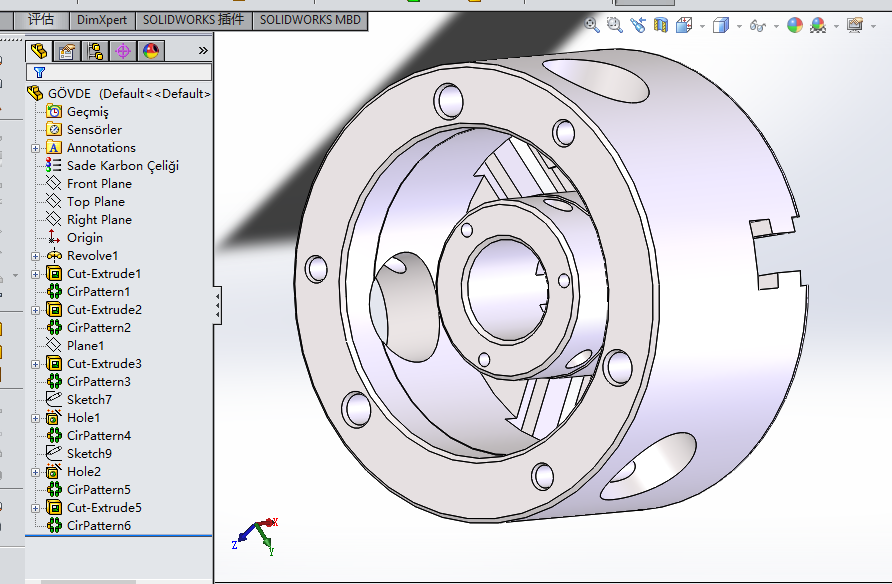Open the View Orientation dropdown arrow

[x=702, y=26]
